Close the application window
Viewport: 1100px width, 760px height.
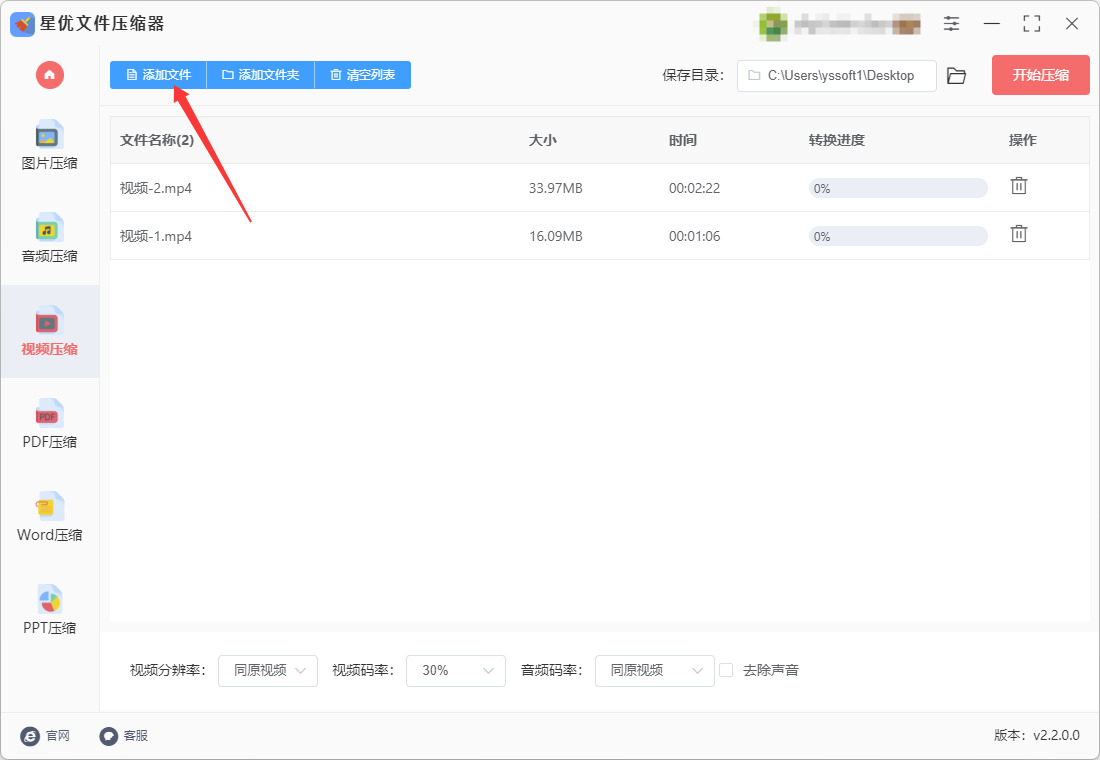[x=1072, y=24]
